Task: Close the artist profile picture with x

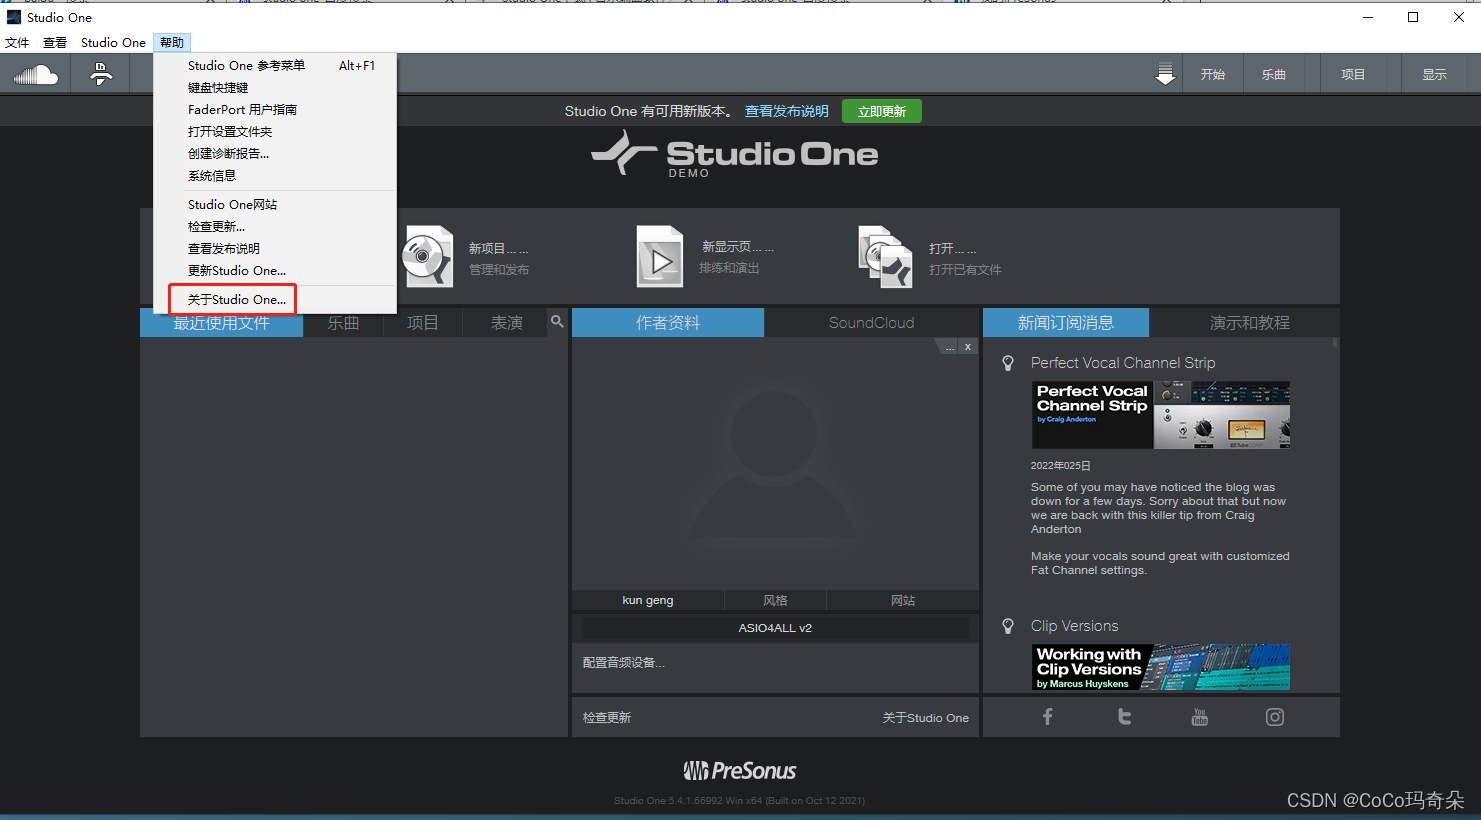Action: pyautogui.click(x=968, y=347)
